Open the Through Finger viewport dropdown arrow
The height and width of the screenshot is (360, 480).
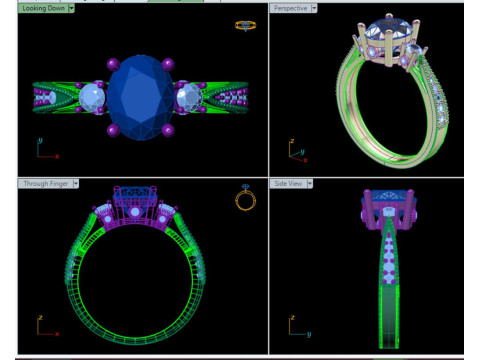(76, 184)
